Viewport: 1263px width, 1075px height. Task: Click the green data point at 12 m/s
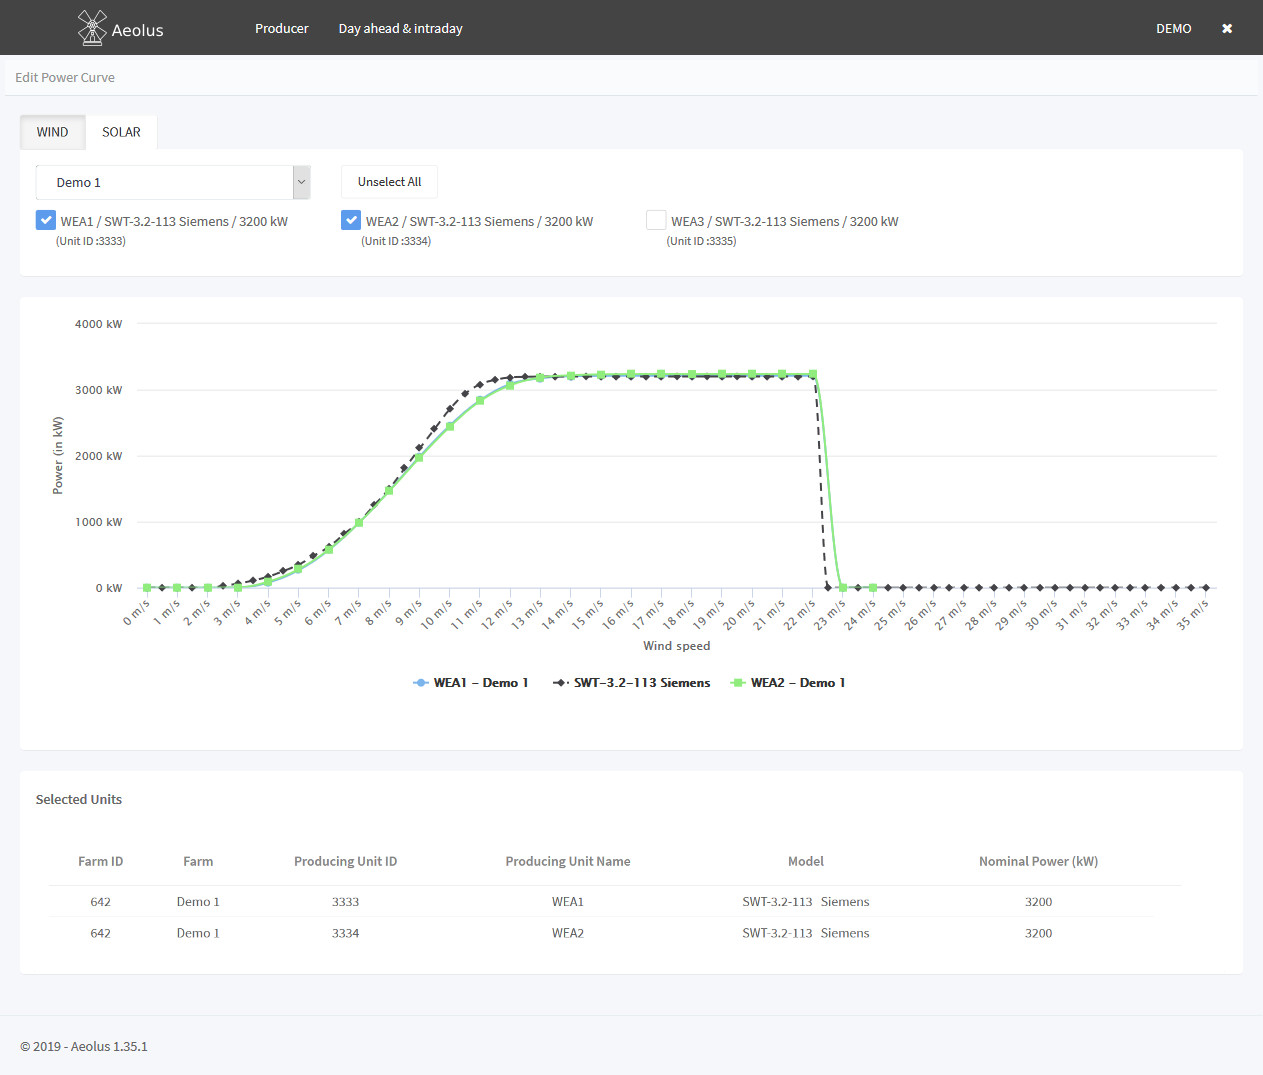click(510, 385)
